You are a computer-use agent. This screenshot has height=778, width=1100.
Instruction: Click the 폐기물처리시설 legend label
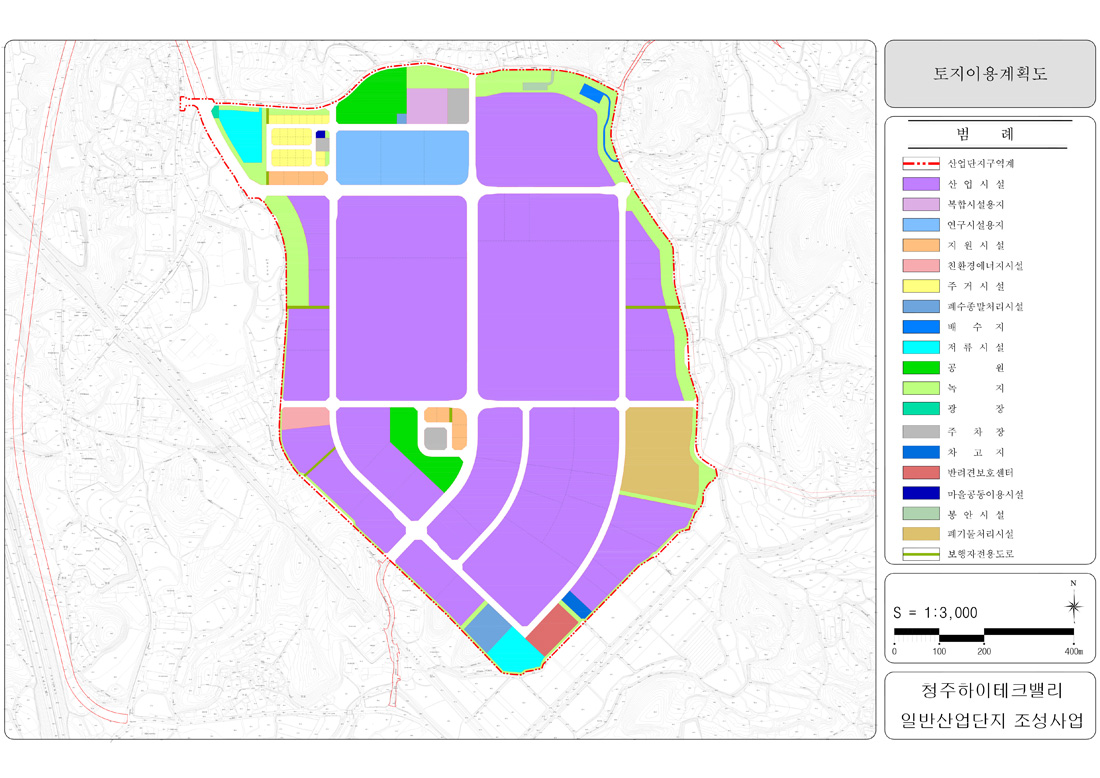point(981,534)
